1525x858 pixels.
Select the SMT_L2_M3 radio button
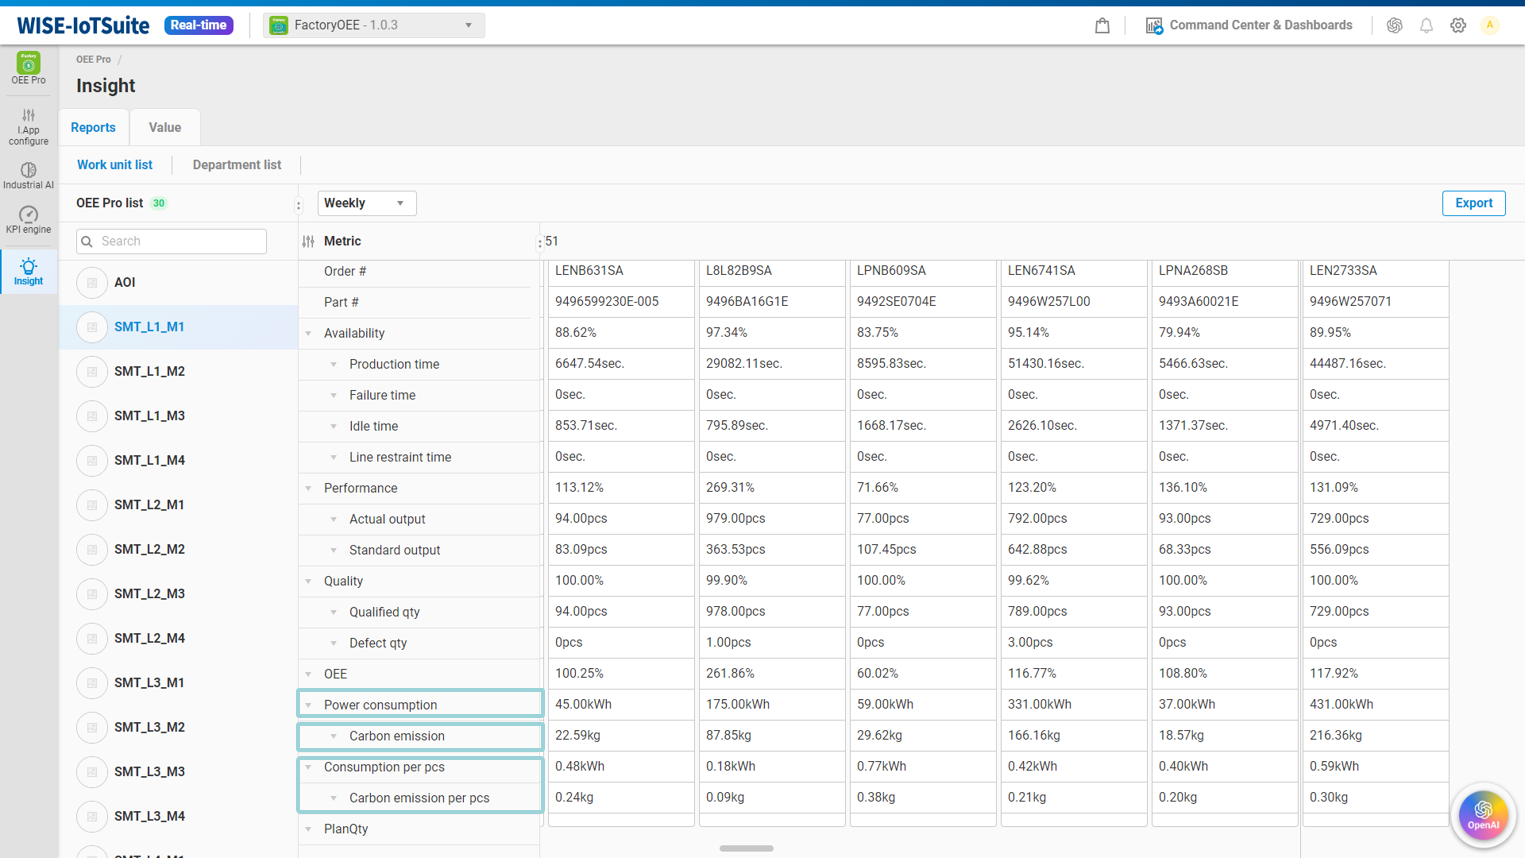[92, 594]
